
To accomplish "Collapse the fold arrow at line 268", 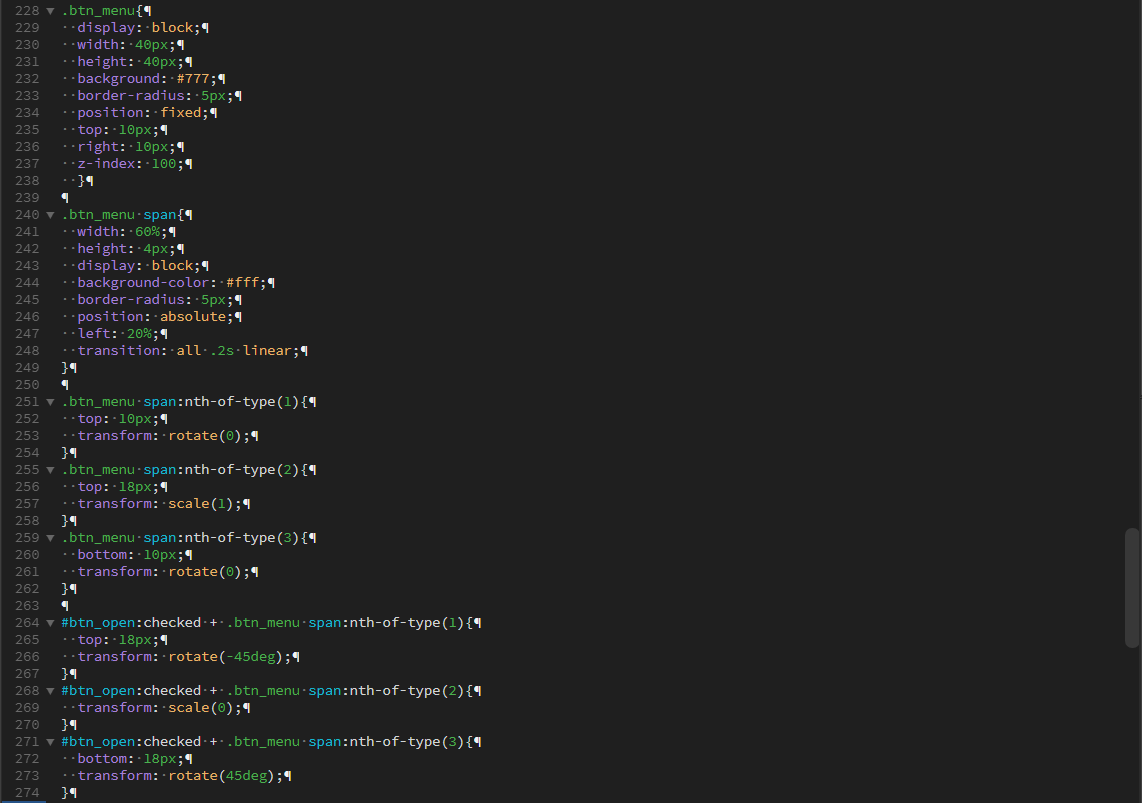I will [50, 691].
